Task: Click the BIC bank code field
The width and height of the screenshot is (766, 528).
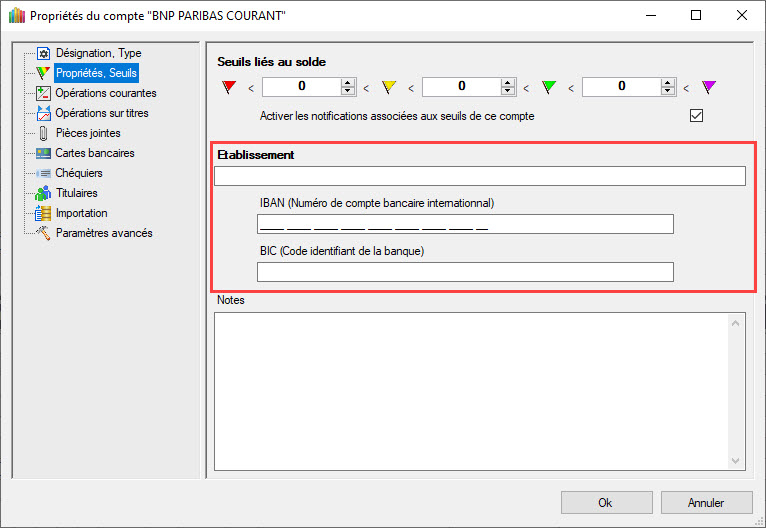Action: 465,272
